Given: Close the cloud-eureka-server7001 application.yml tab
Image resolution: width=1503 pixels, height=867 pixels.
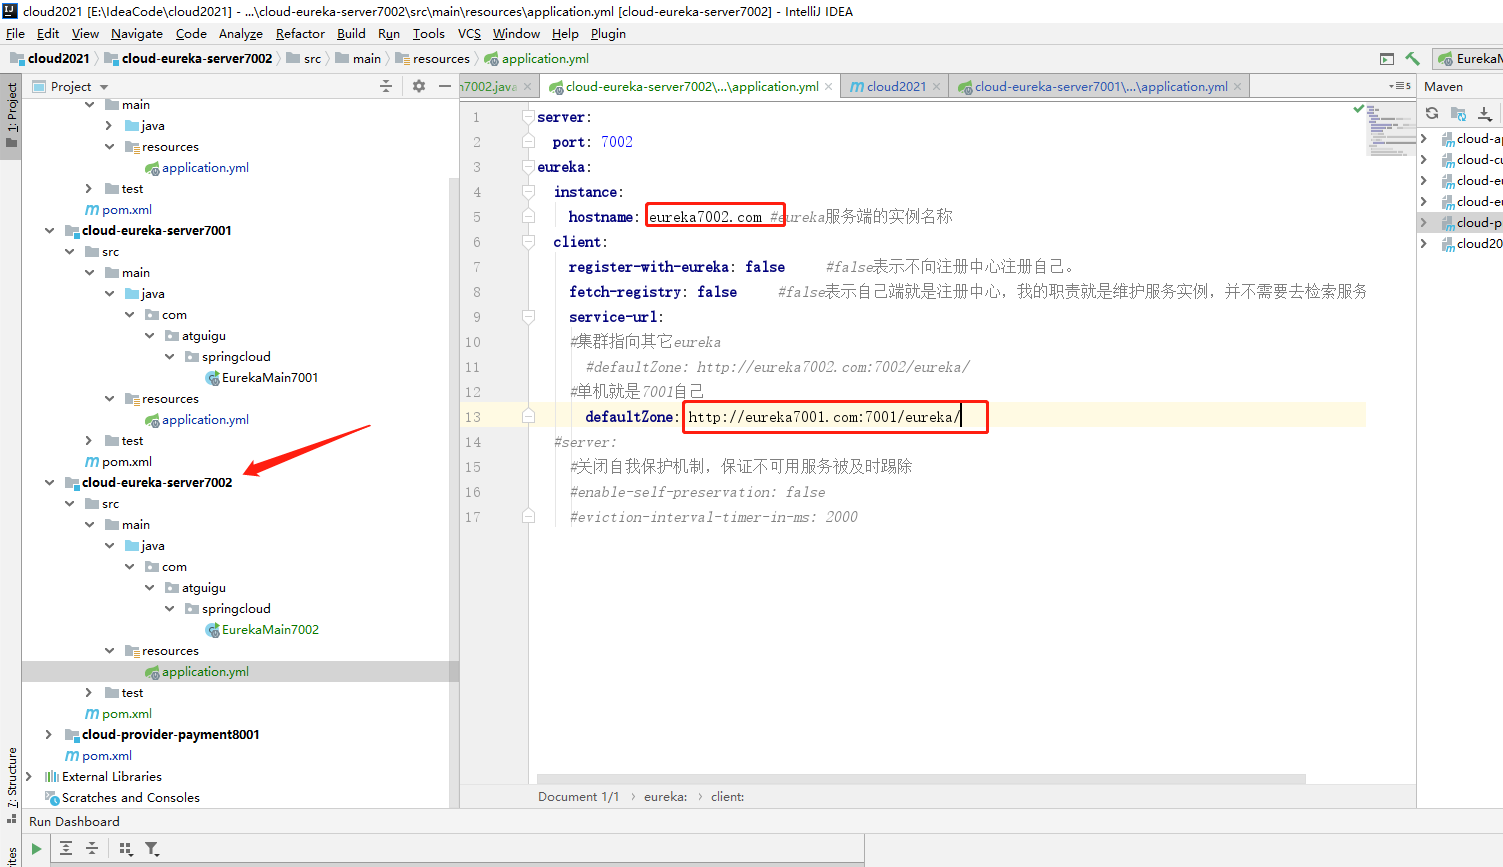Looking at the screenshot, I should [x=1237, y=87].
